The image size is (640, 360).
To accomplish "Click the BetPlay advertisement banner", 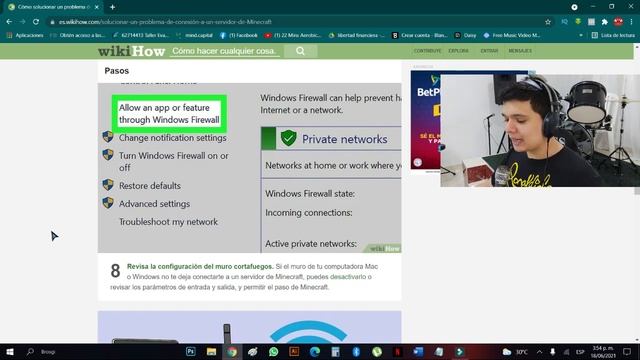I will tap(426, 120).
